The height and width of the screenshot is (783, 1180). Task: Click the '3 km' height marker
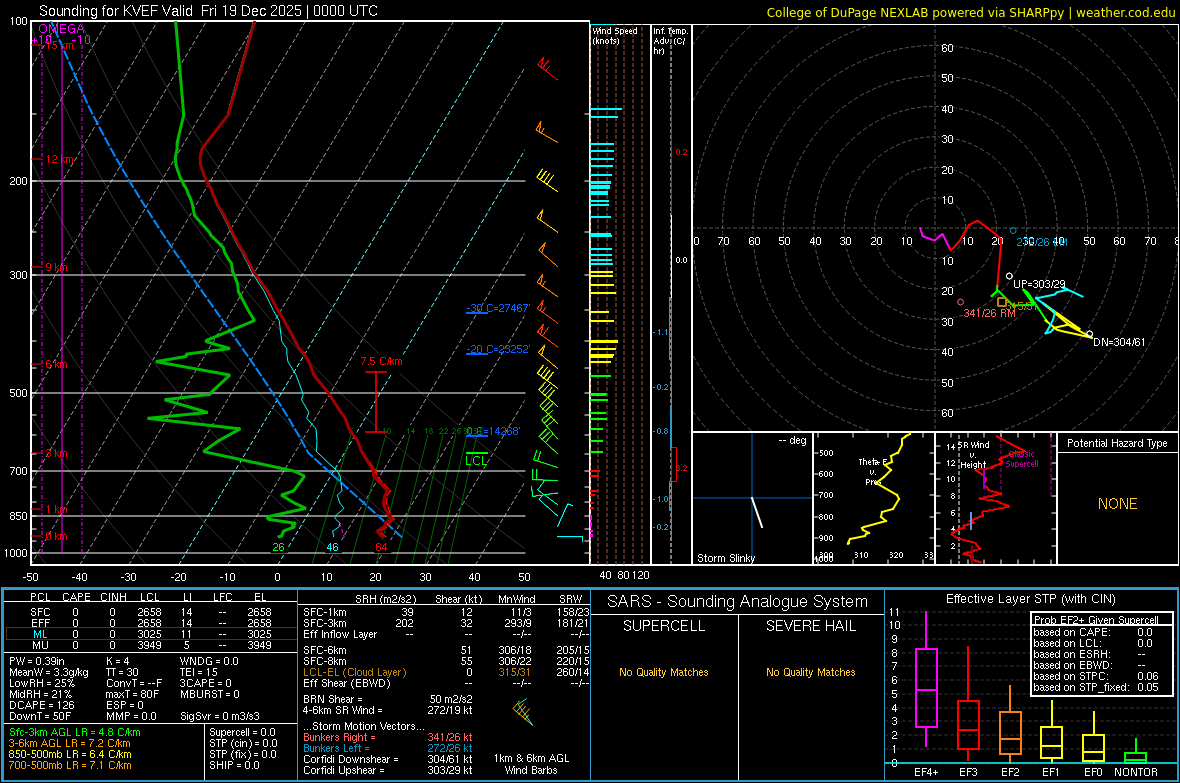[56, 453]
